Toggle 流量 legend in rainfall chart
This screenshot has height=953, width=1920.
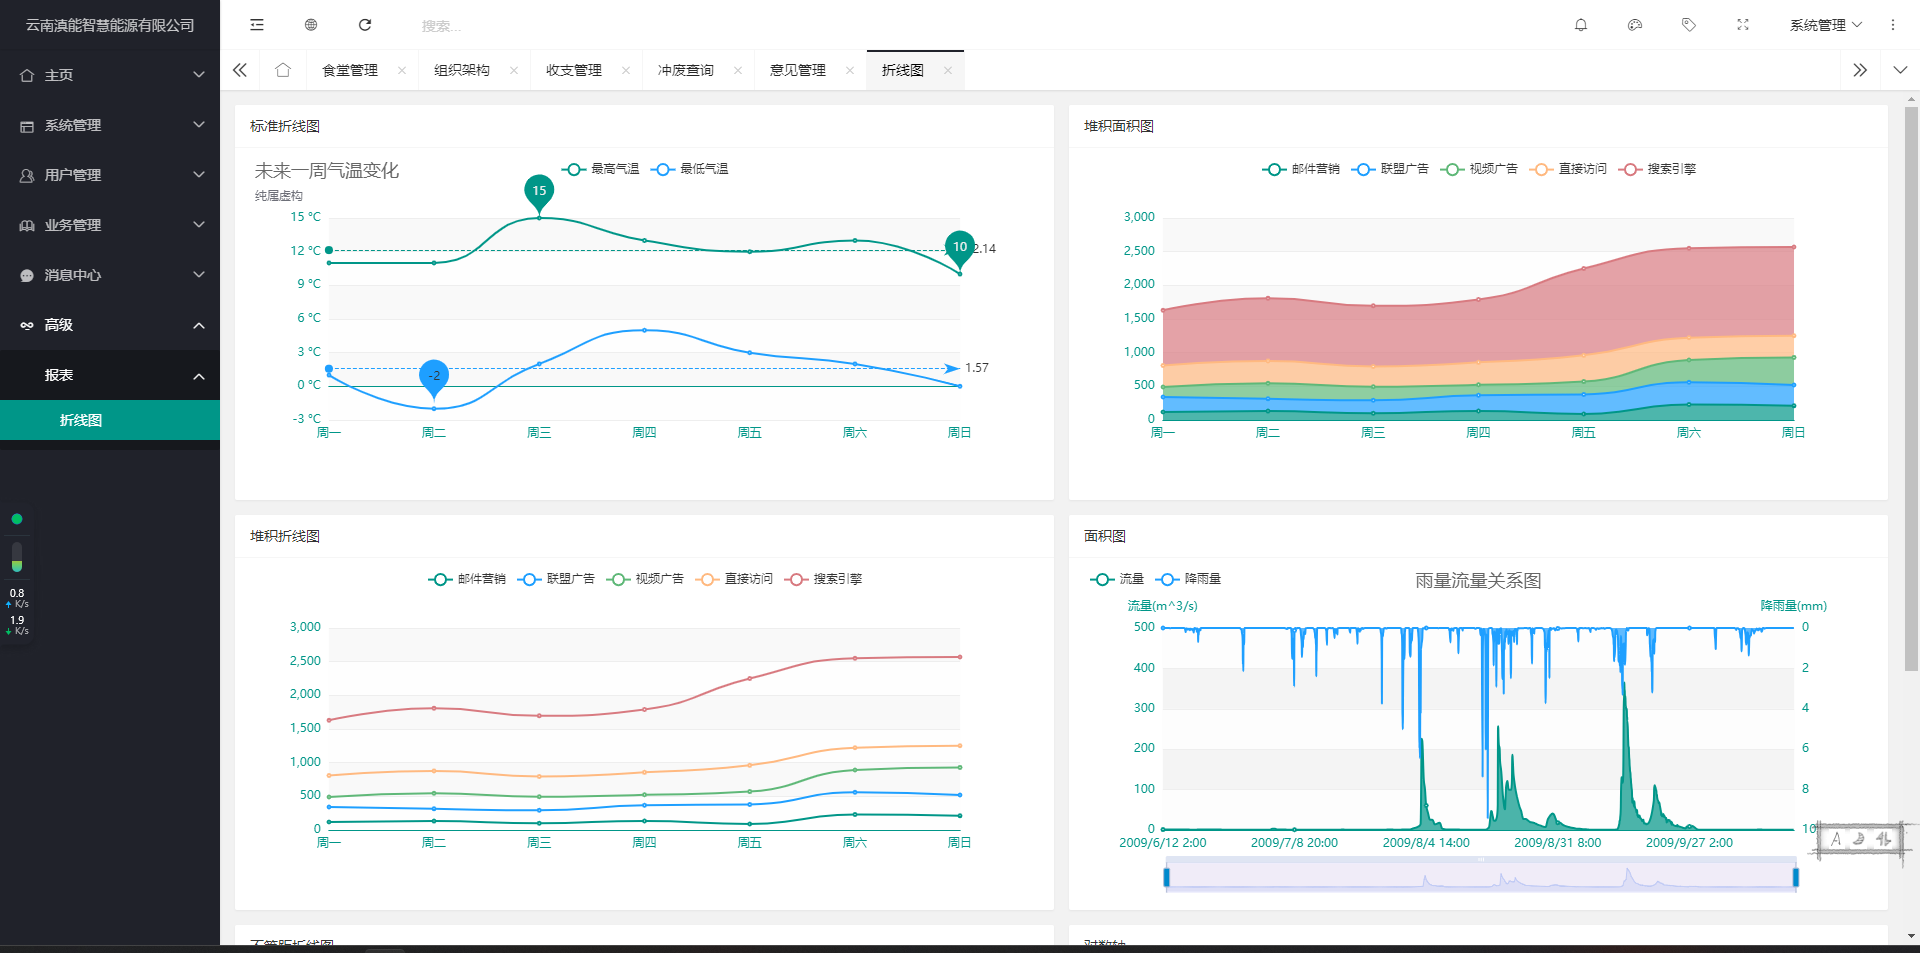pyautogui.click(x=1117, y=579)
